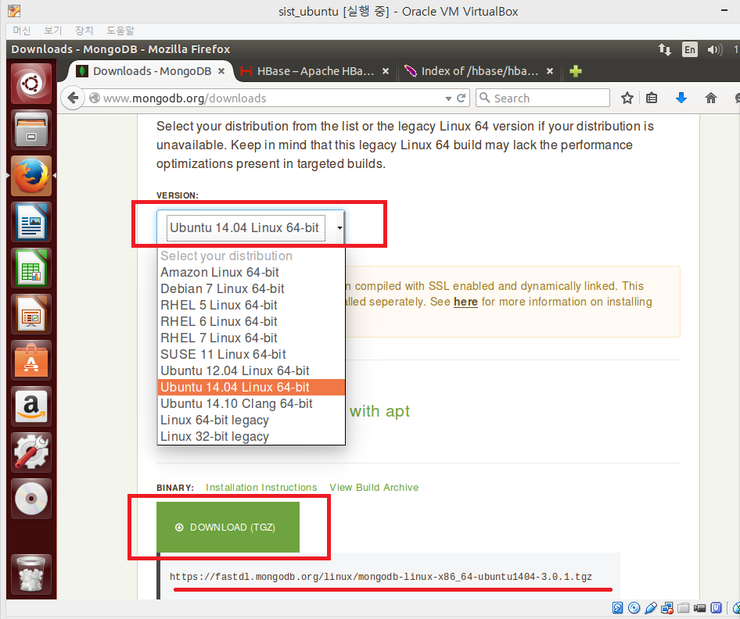740x619 pixels.
Task: Click the Firefox home icon
Action: click(711, 98)
